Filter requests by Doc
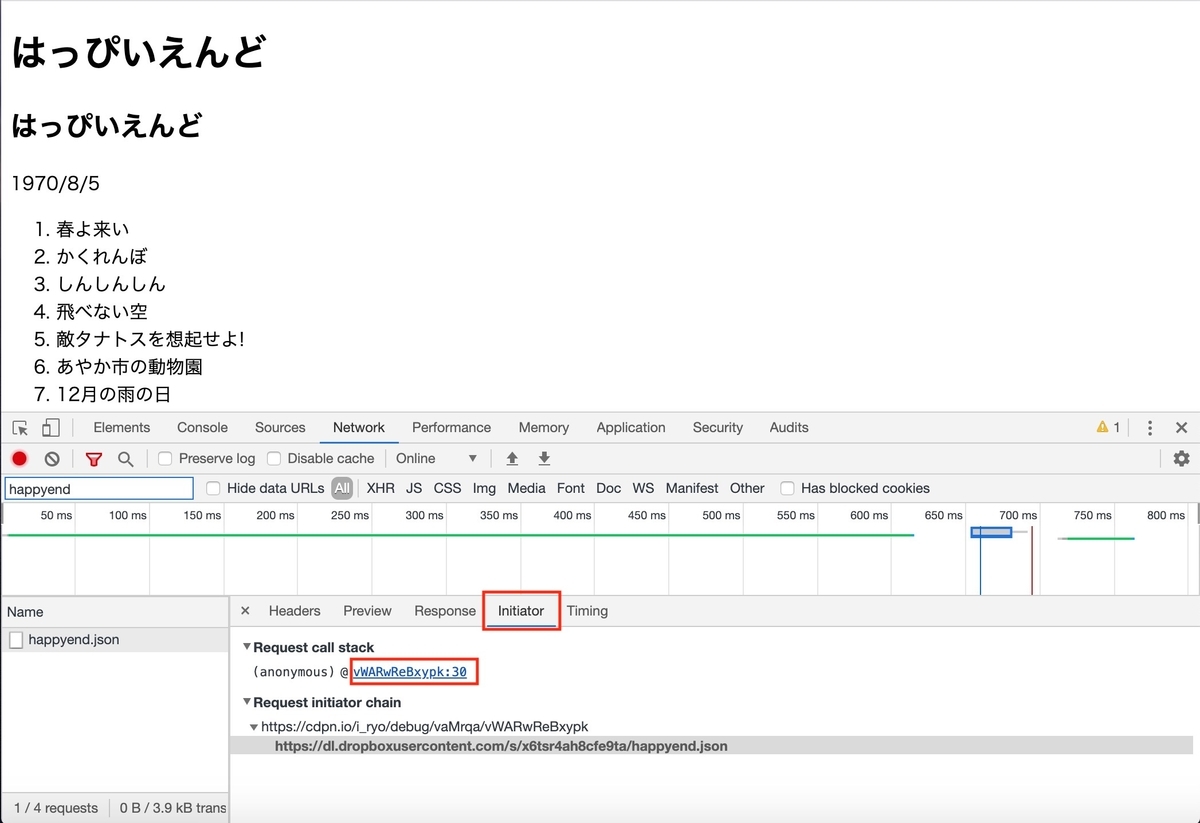This screenshot has width=1200, height=823. tap(608, 489)
